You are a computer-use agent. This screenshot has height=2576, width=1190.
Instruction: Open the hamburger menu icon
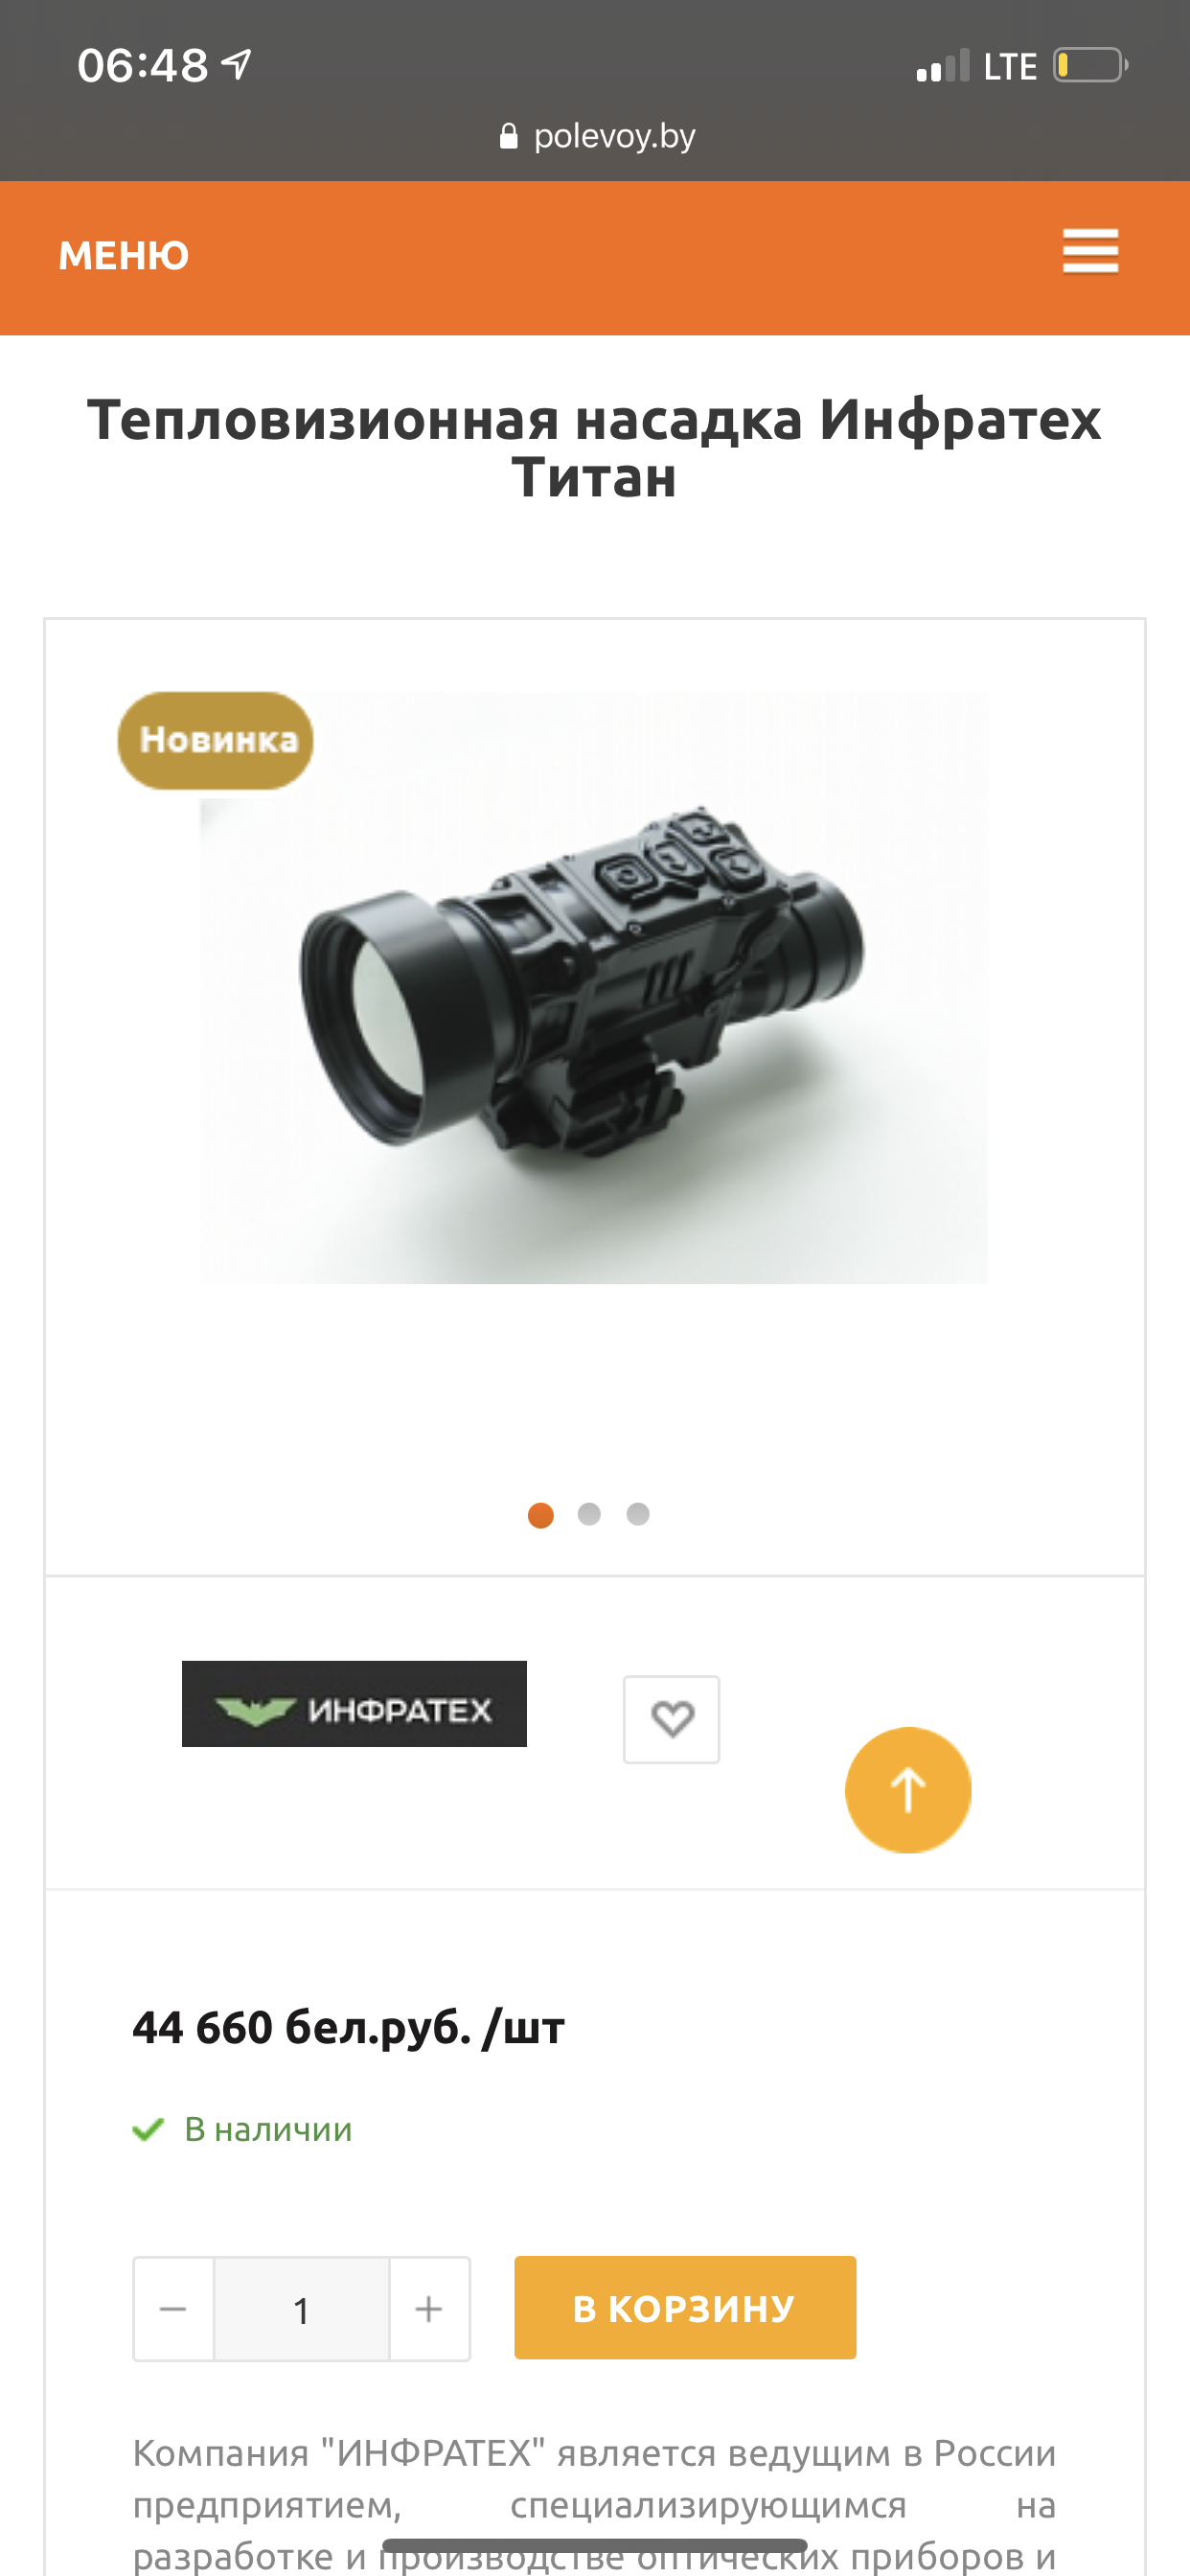click(x=1090, y=250)
